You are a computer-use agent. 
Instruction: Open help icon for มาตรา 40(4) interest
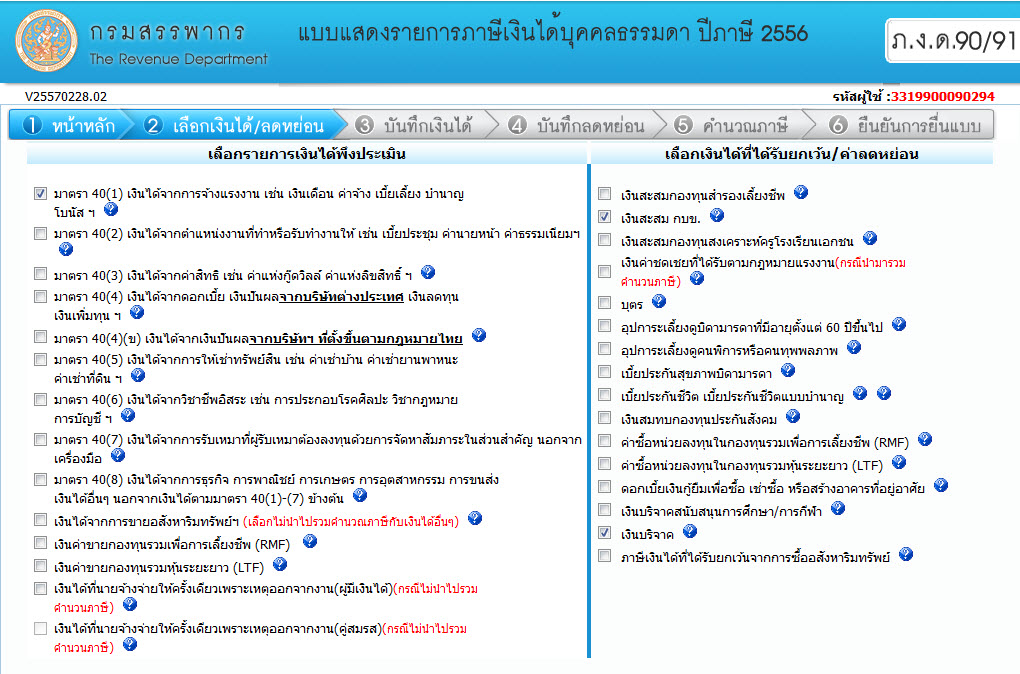point(137,312)
